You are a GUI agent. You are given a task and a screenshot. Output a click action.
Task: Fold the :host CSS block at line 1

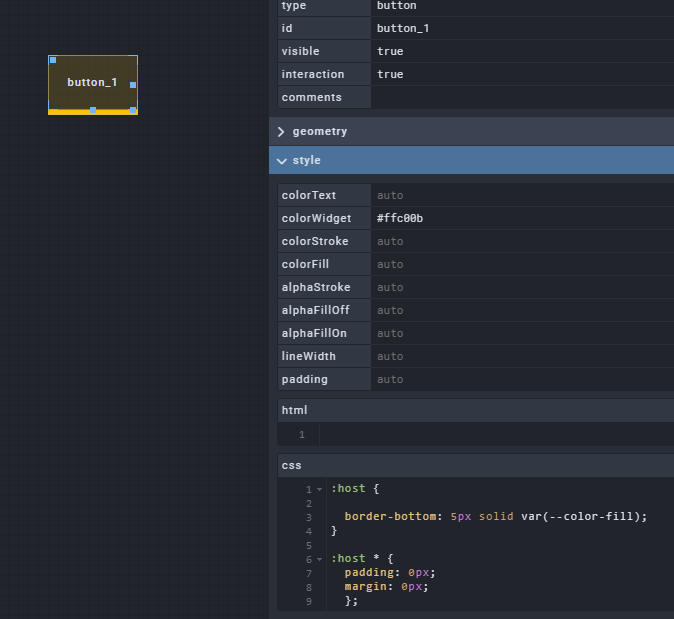(x=320, y=489)
